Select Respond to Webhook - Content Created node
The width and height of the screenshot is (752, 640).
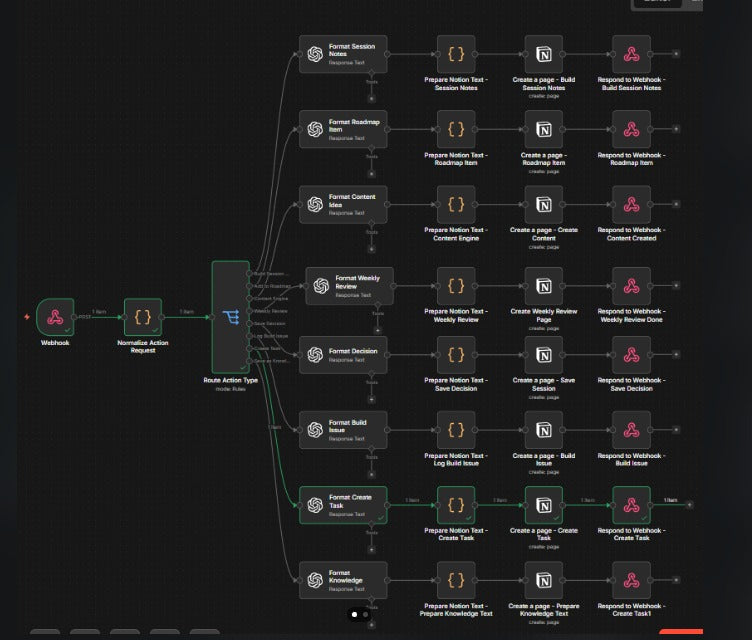(x=632, y=205)
